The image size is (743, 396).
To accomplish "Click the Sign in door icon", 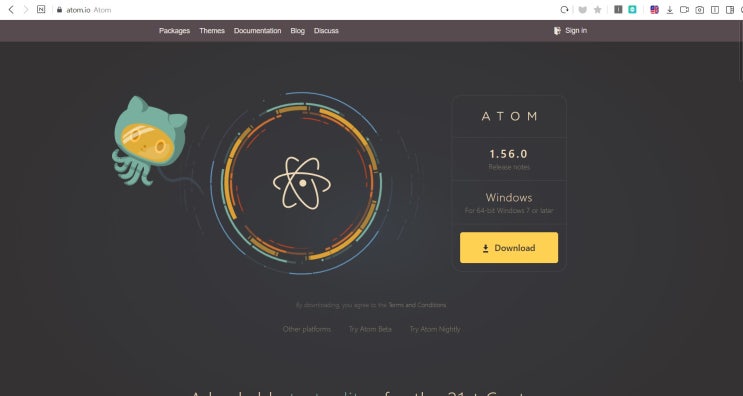I will point(557,30).
